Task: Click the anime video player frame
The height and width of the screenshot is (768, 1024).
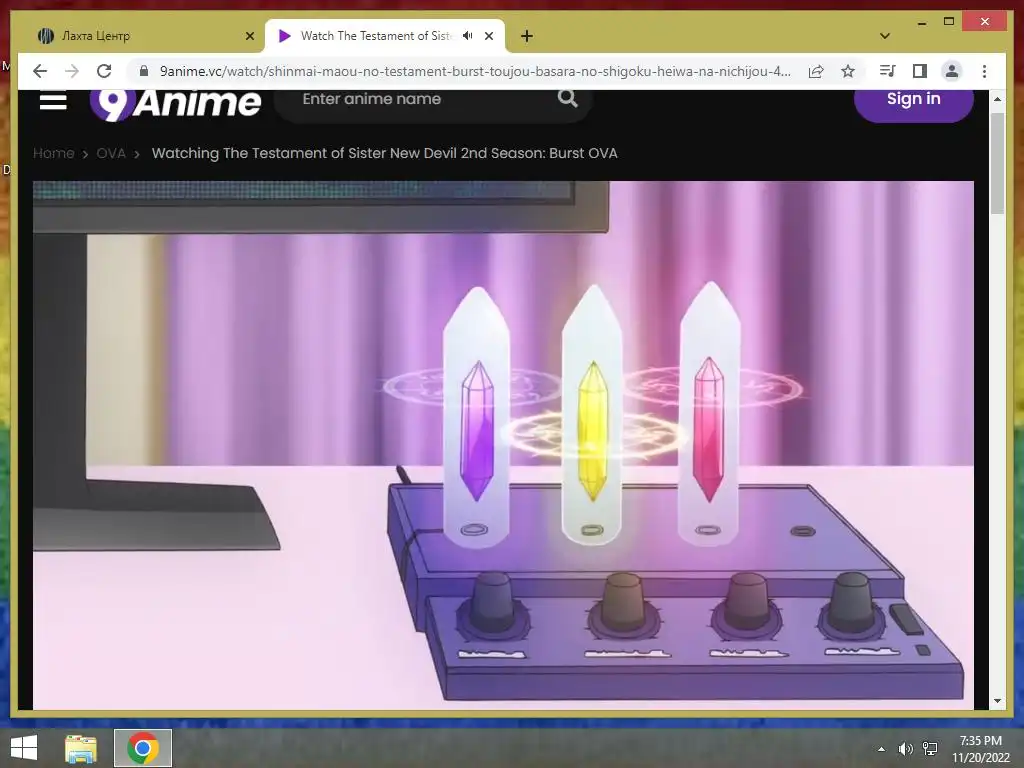Action: pyautogui.click(x=503, y=445)
